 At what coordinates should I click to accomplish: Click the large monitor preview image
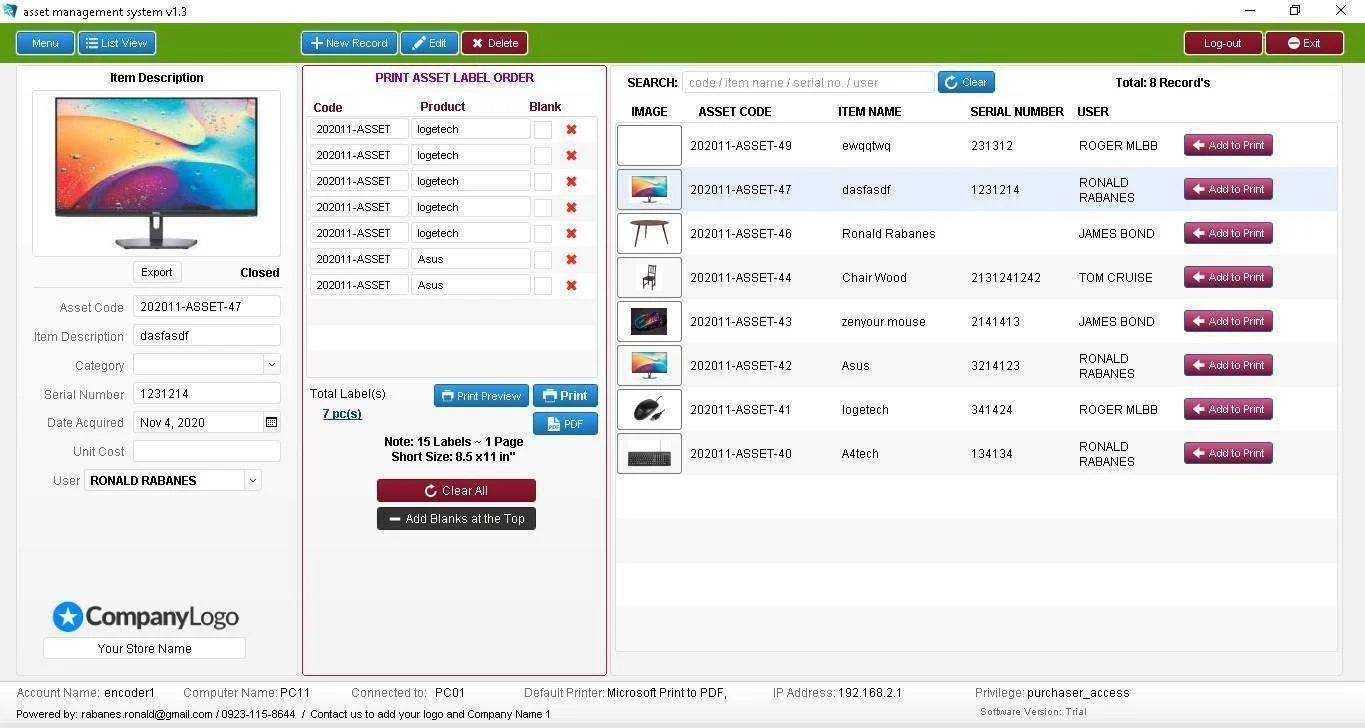(x=156, y=173)
